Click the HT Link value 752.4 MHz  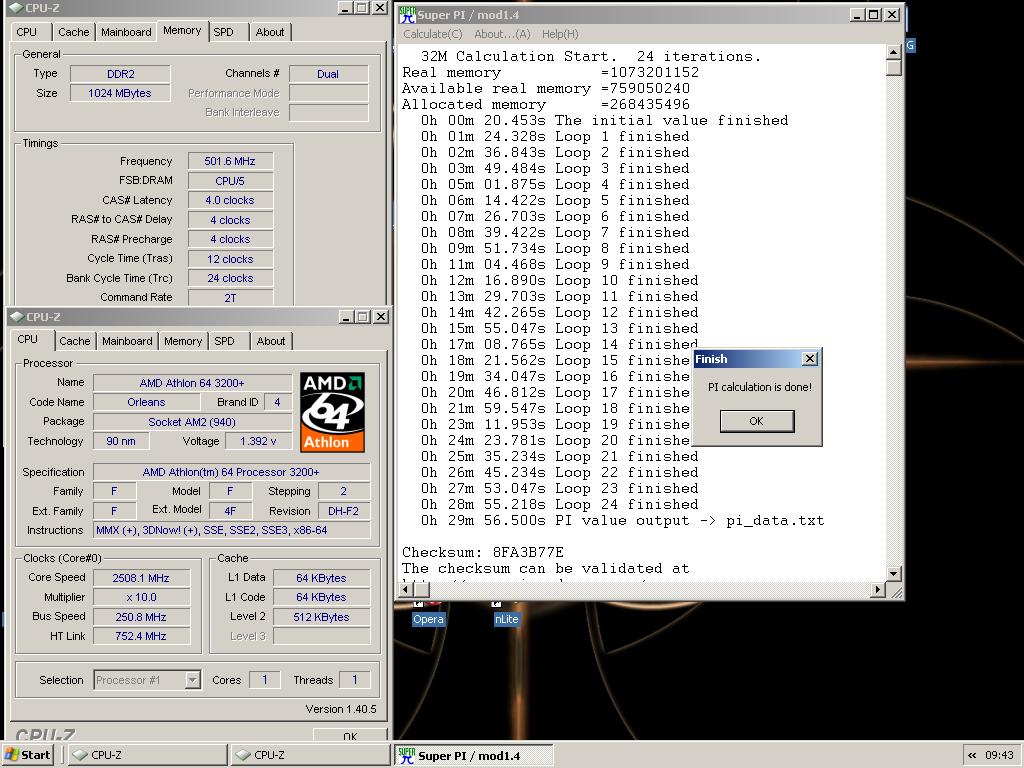click(x=142, y=636)
